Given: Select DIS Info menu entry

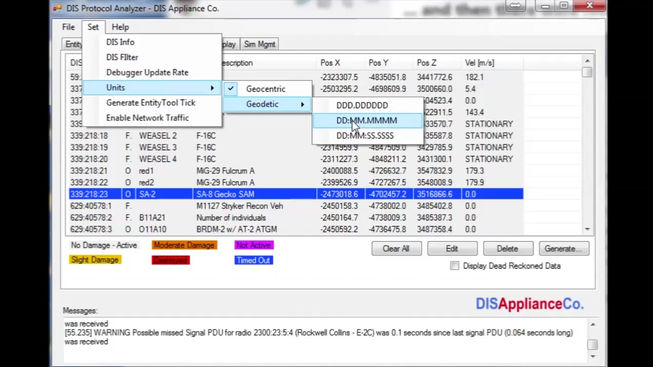Looking at the screenshot, I should tap(152, 42).
